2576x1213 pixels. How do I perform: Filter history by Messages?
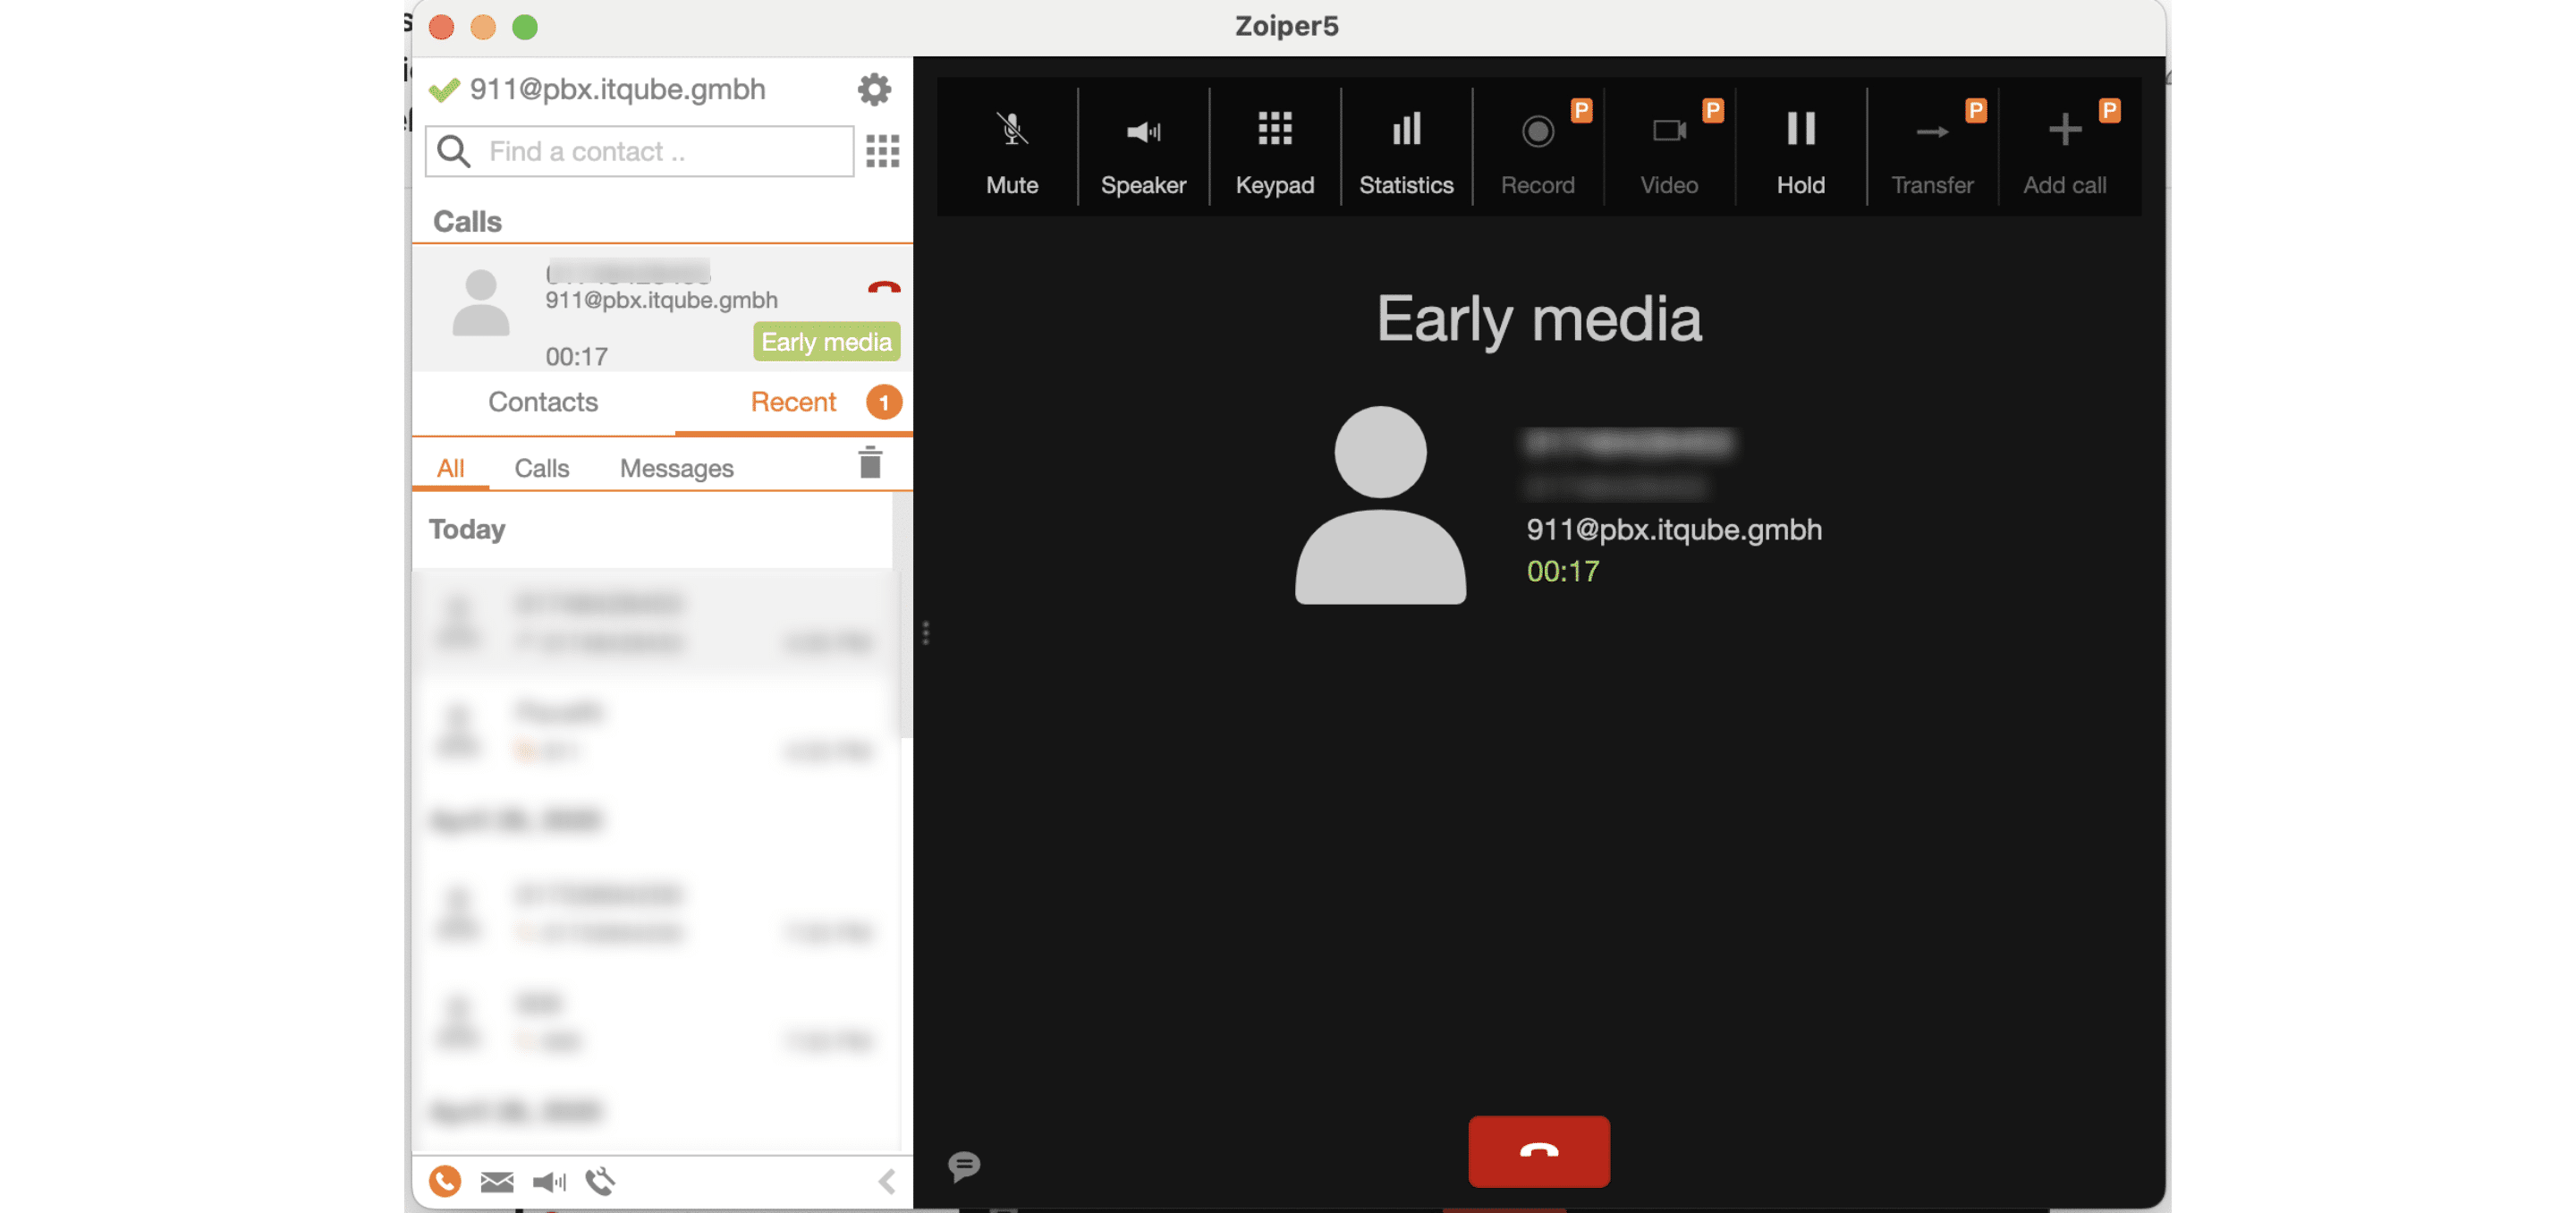click(676, 468)
